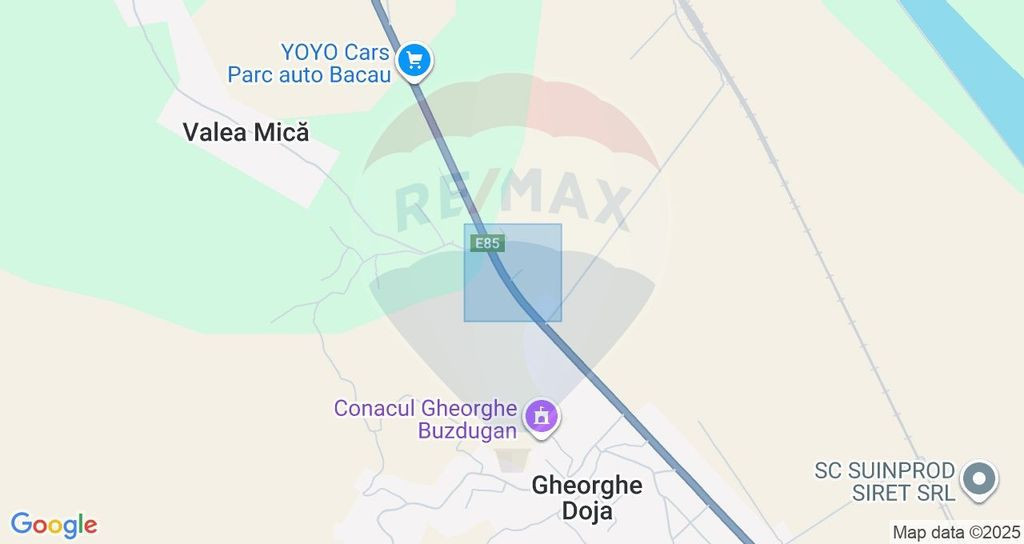Open the YOYO Cars Parc auto Bacau label
Viewport: 1024px width, 544px height.
[x=309, y=63]
